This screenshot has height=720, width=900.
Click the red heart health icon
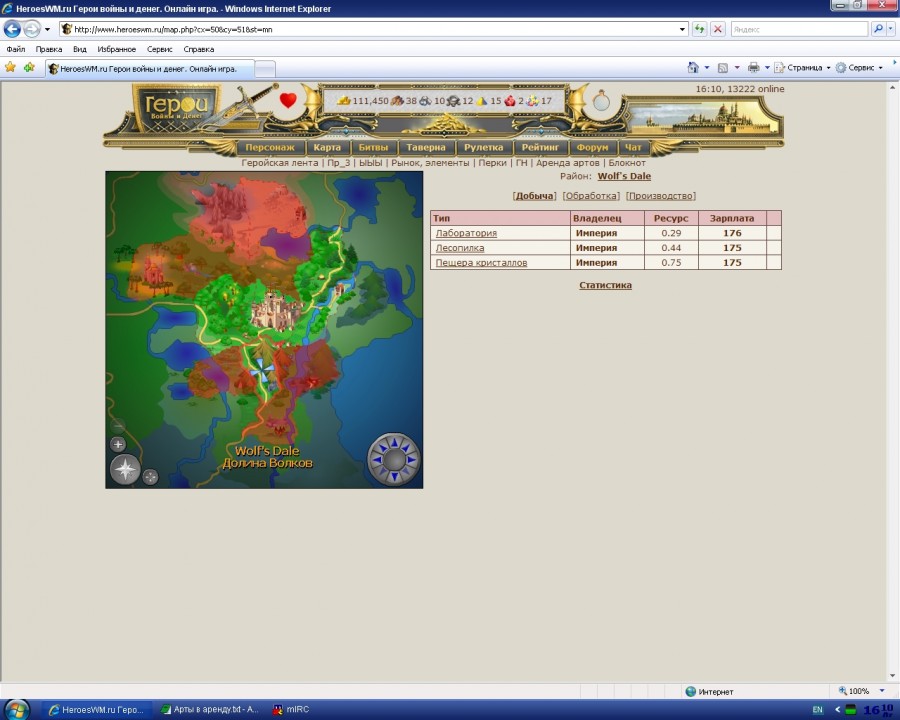click(288, 100)
